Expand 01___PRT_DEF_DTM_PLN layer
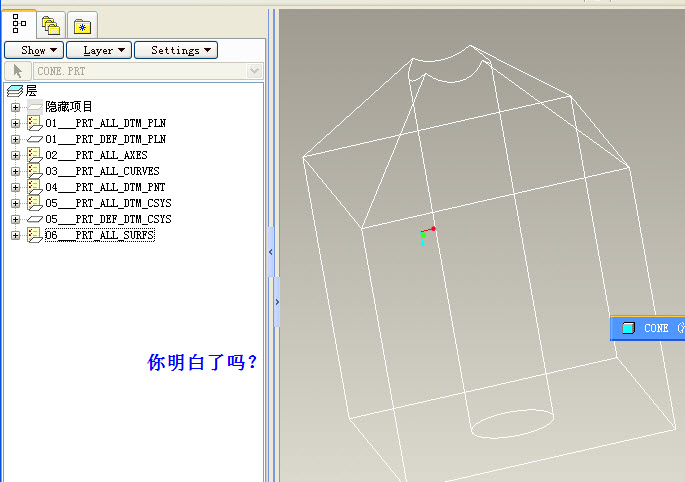The width and height of the screenshot is (685, 482). pos(15,139)
